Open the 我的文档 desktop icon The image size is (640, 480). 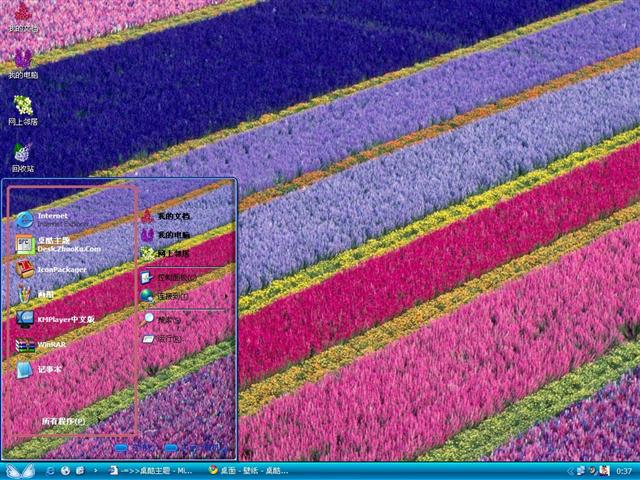point(23,17)
